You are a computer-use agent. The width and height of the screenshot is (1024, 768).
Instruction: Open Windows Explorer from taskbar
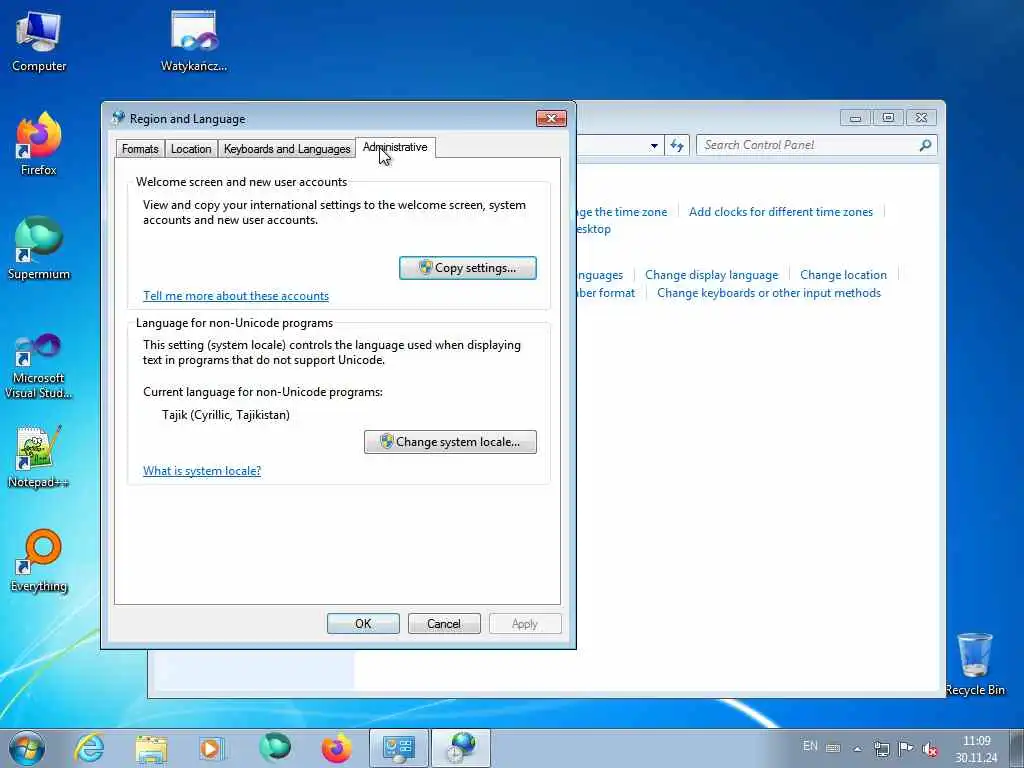point(152,748)
